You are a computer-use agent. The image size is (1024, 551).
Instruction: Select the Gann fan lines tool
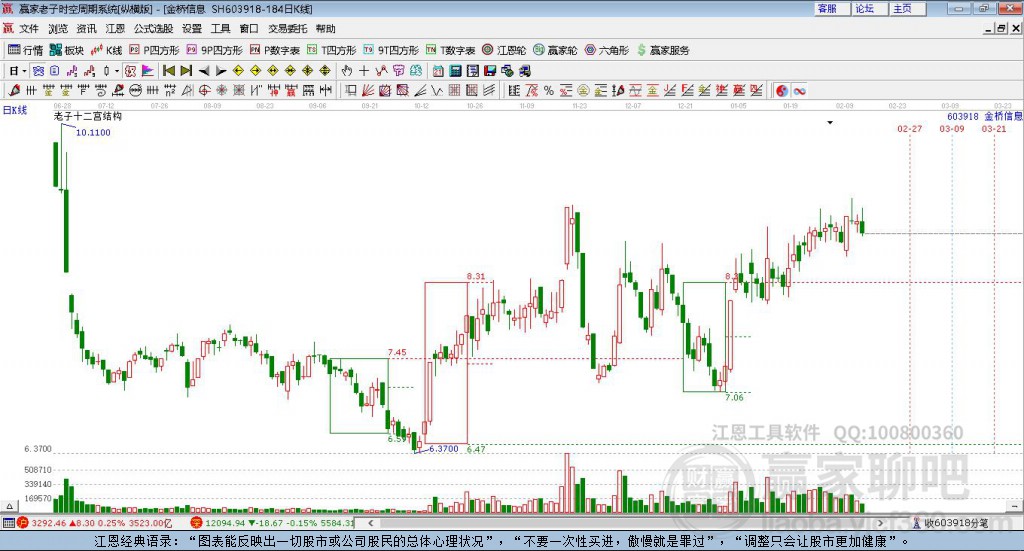click(x=368, y=91)
